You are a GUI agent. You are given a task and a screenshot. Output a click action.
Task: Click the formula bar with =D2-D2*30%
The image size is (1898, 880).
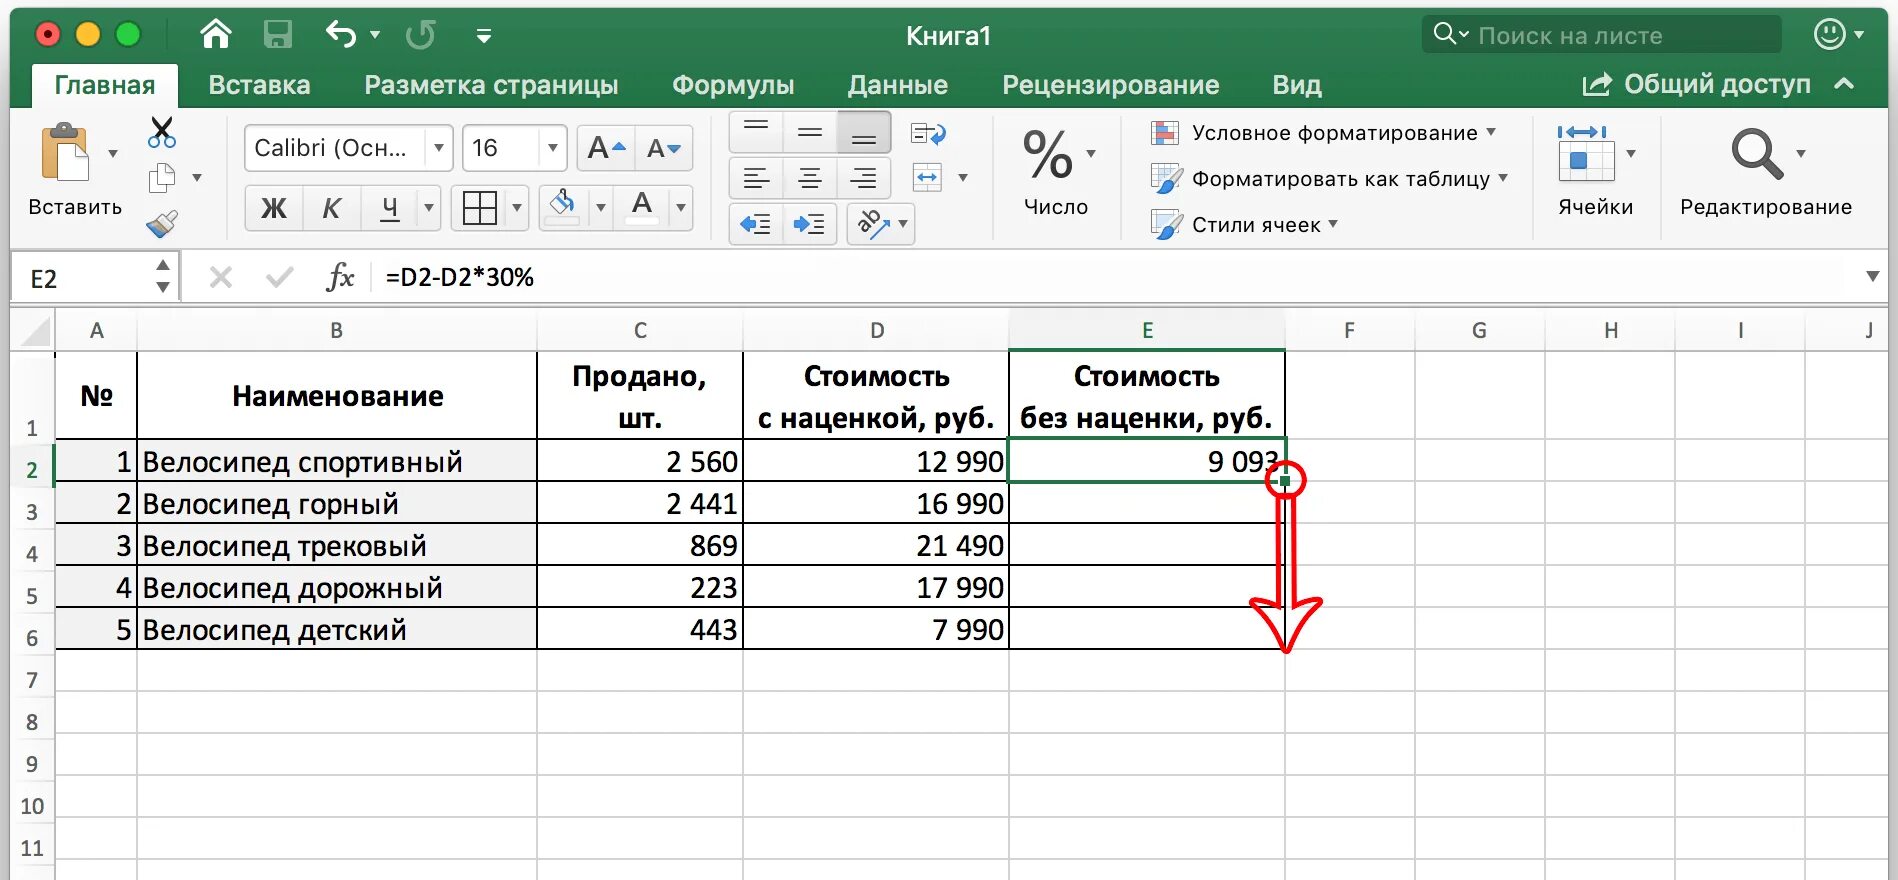pyautogui.click(x=1115, y=277)
